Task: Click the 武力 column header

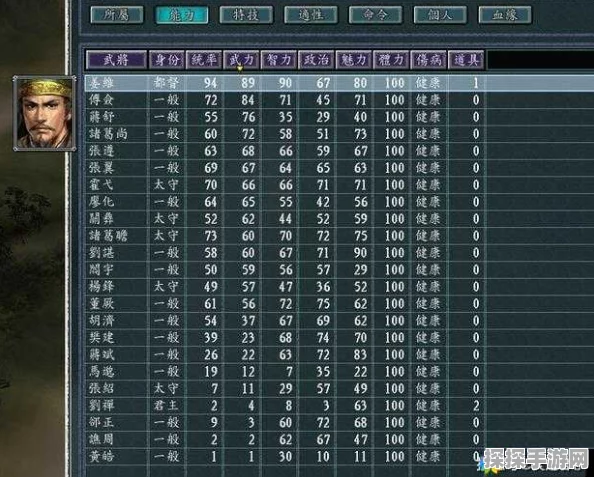Action: pyautogui.click(x=241, y=60)
